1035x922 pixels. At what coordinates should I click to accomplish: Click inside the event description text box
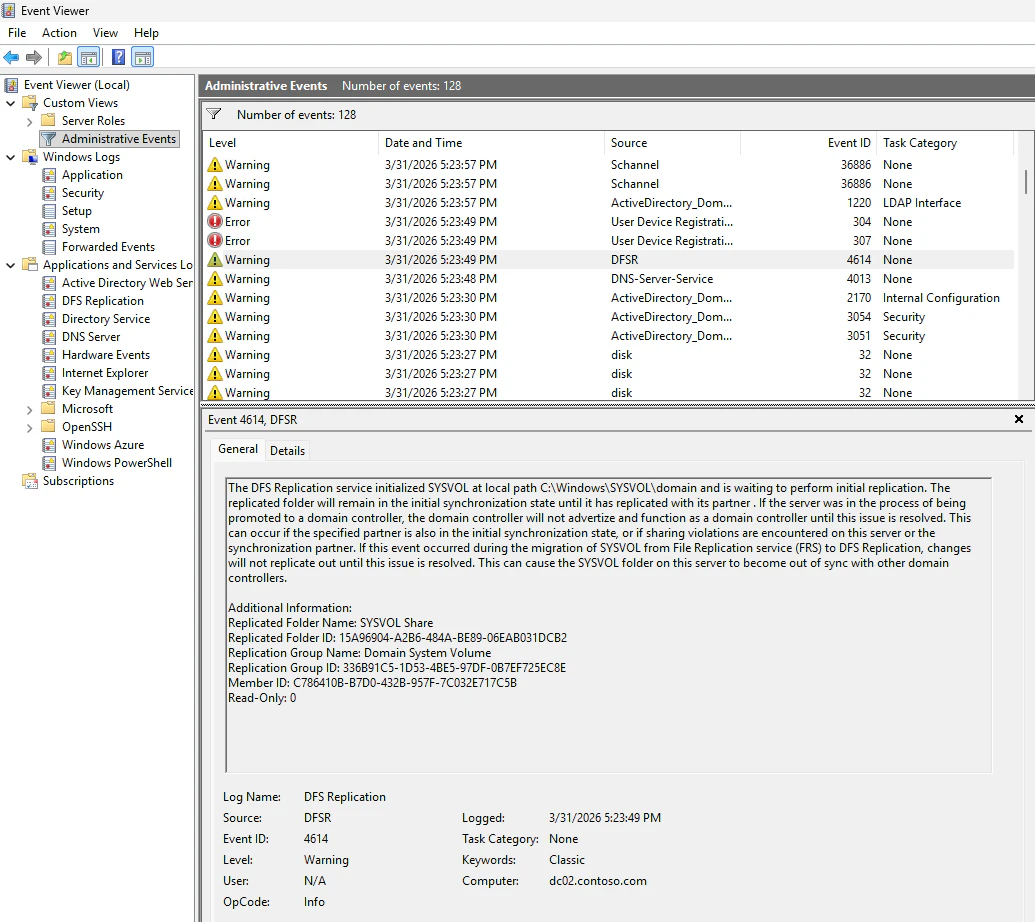608,624
